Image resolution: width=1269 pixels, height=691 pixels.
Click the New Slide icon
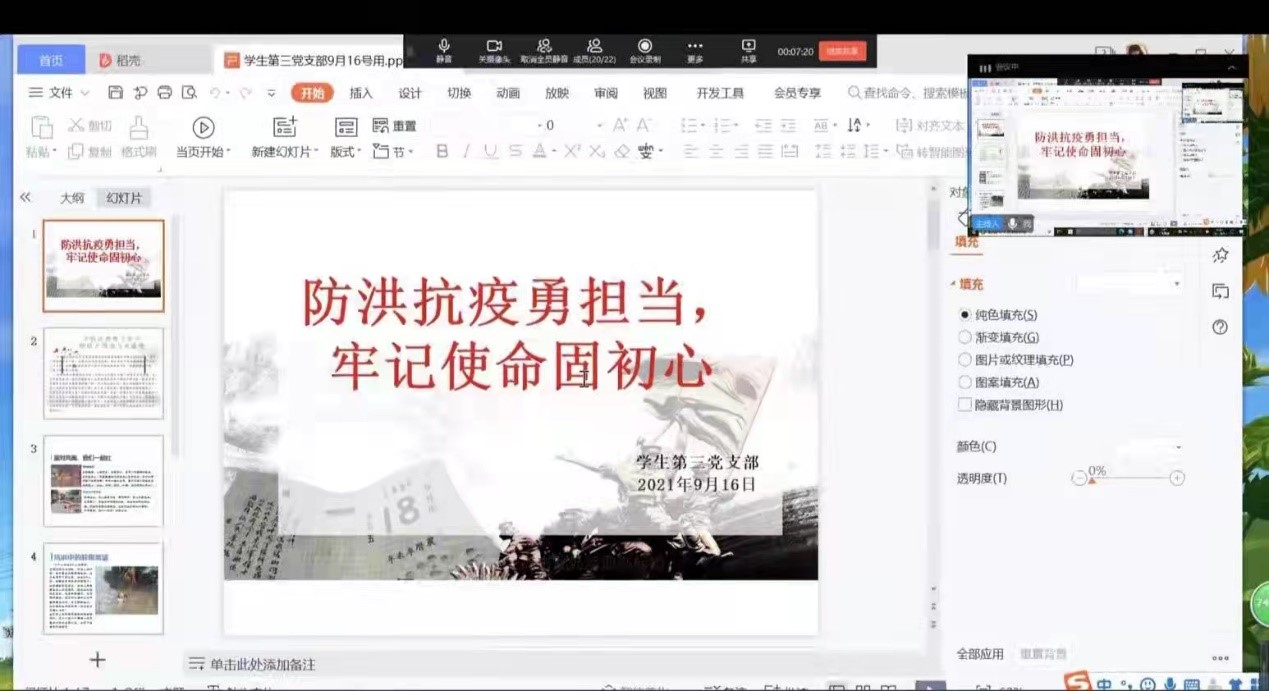(x=285, y=127)
